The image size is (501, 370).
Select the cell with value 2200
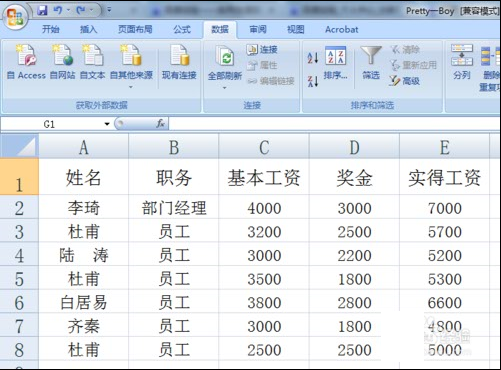point(354,254)
